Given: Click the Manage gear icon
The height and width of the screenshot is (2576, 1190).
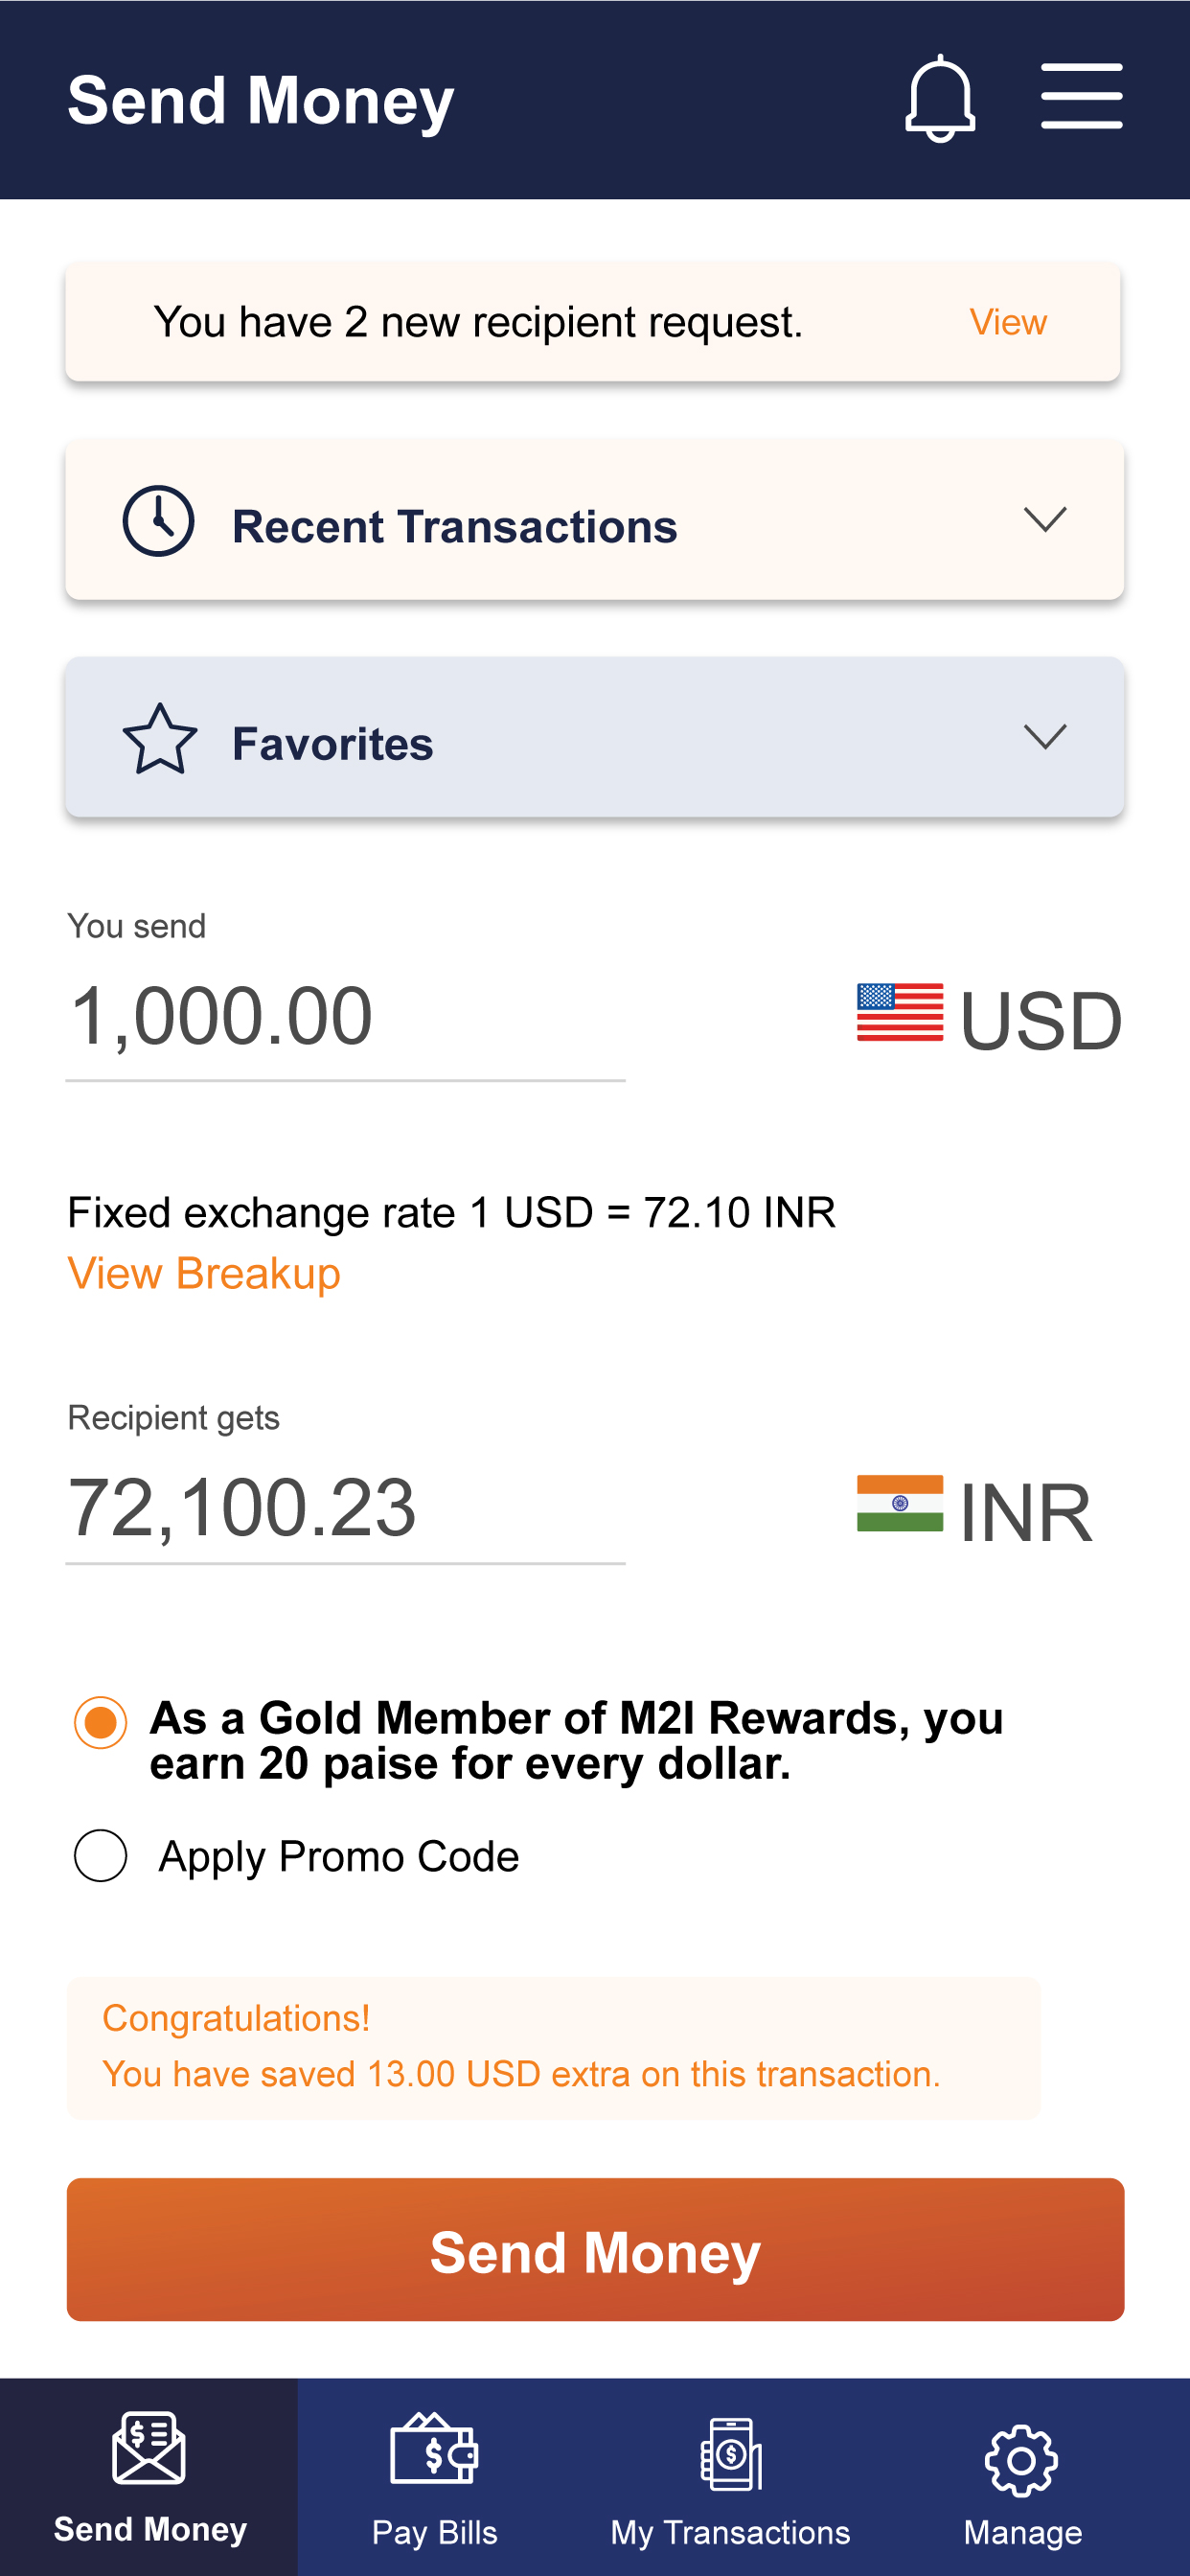Looking at the screenshot, I should point(1021,2460).
